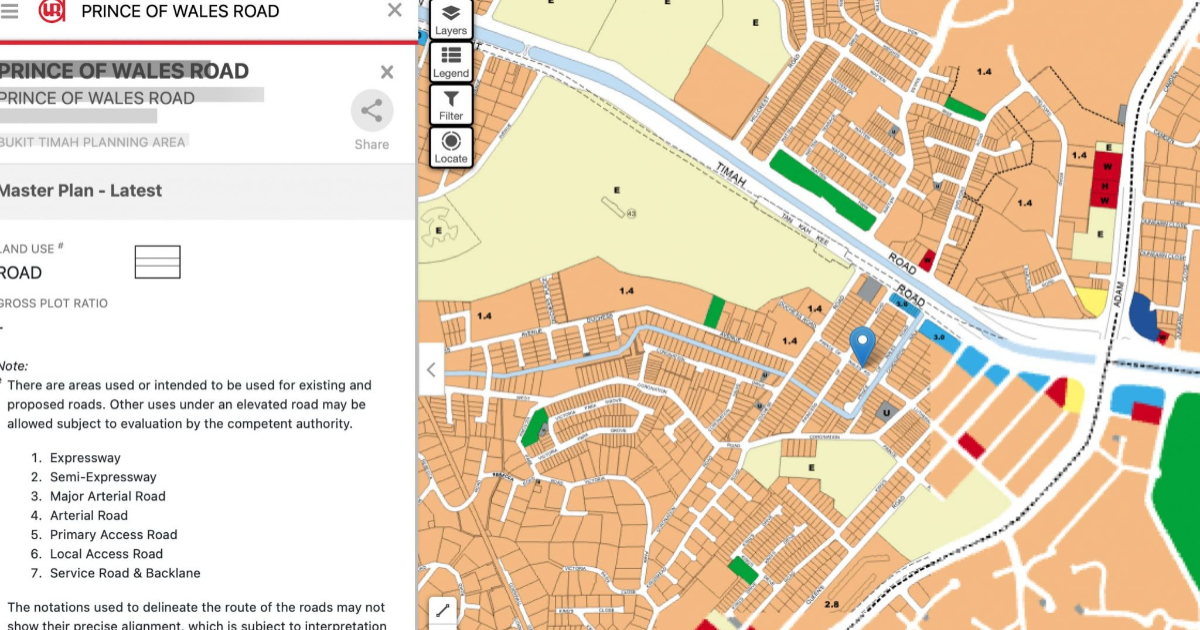Click the Road land use pattern swatch
Screen dimensions: 1200x630
click(157, 262)
